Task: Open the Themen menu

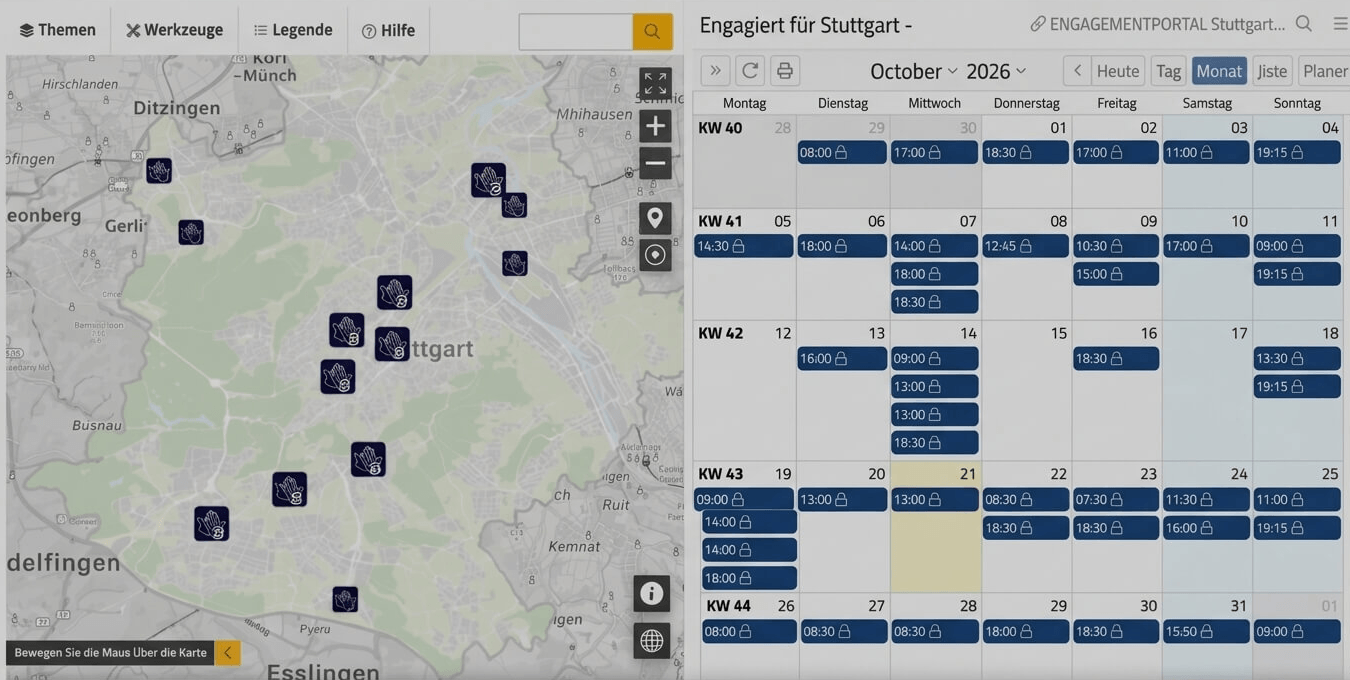Action: coord(57,30)
